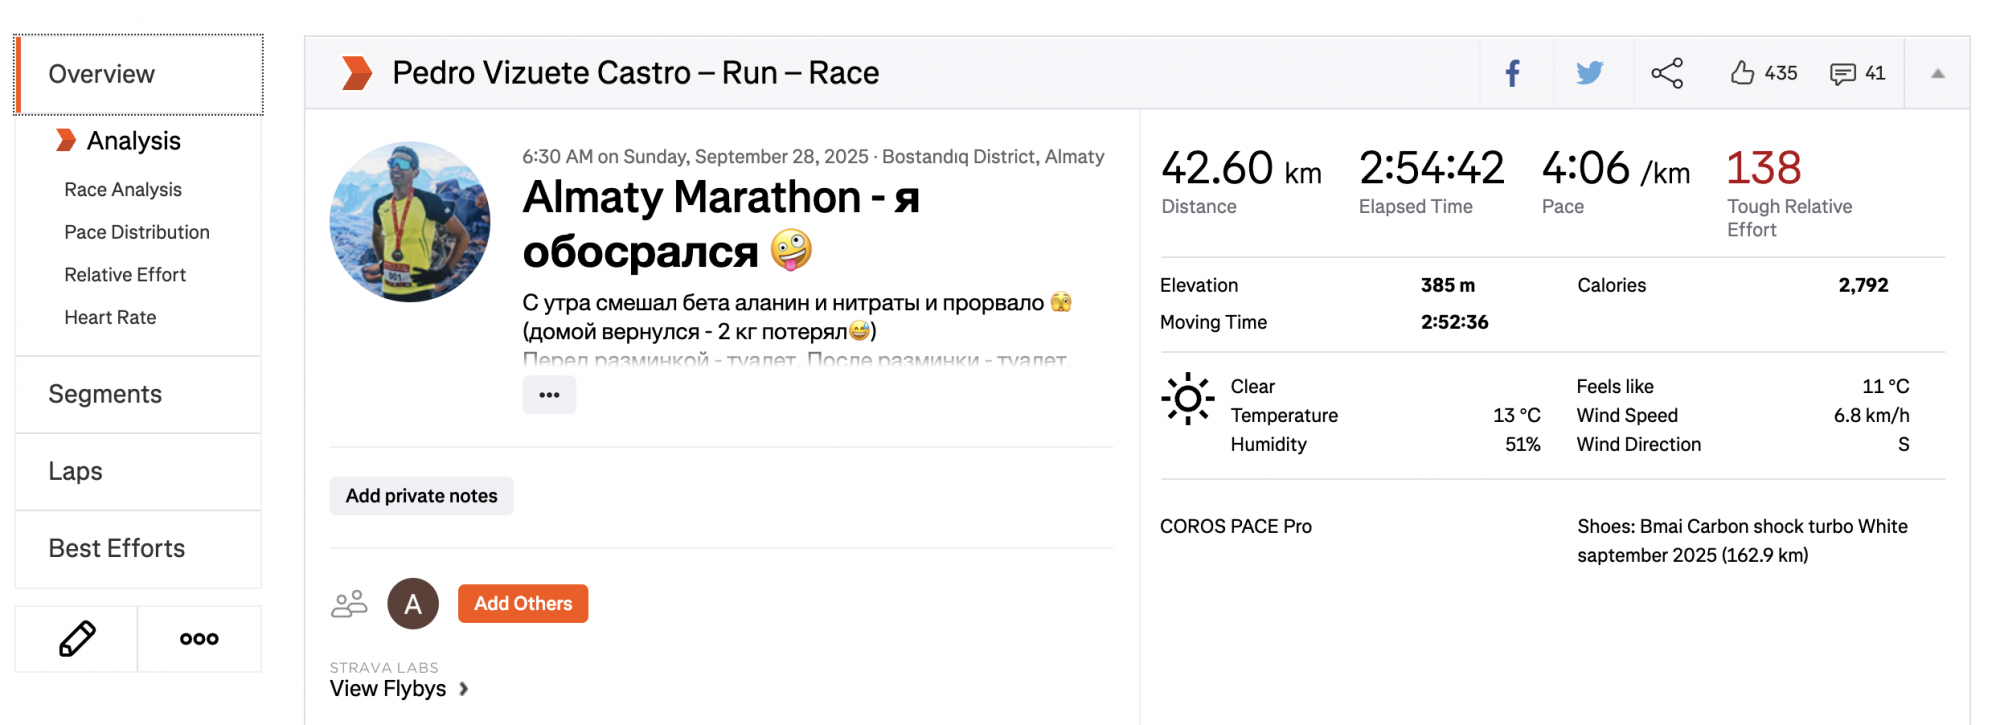This screenshot has height=725, width=2000.
Task: Click Add private notes button
Action: coord(421,496)
